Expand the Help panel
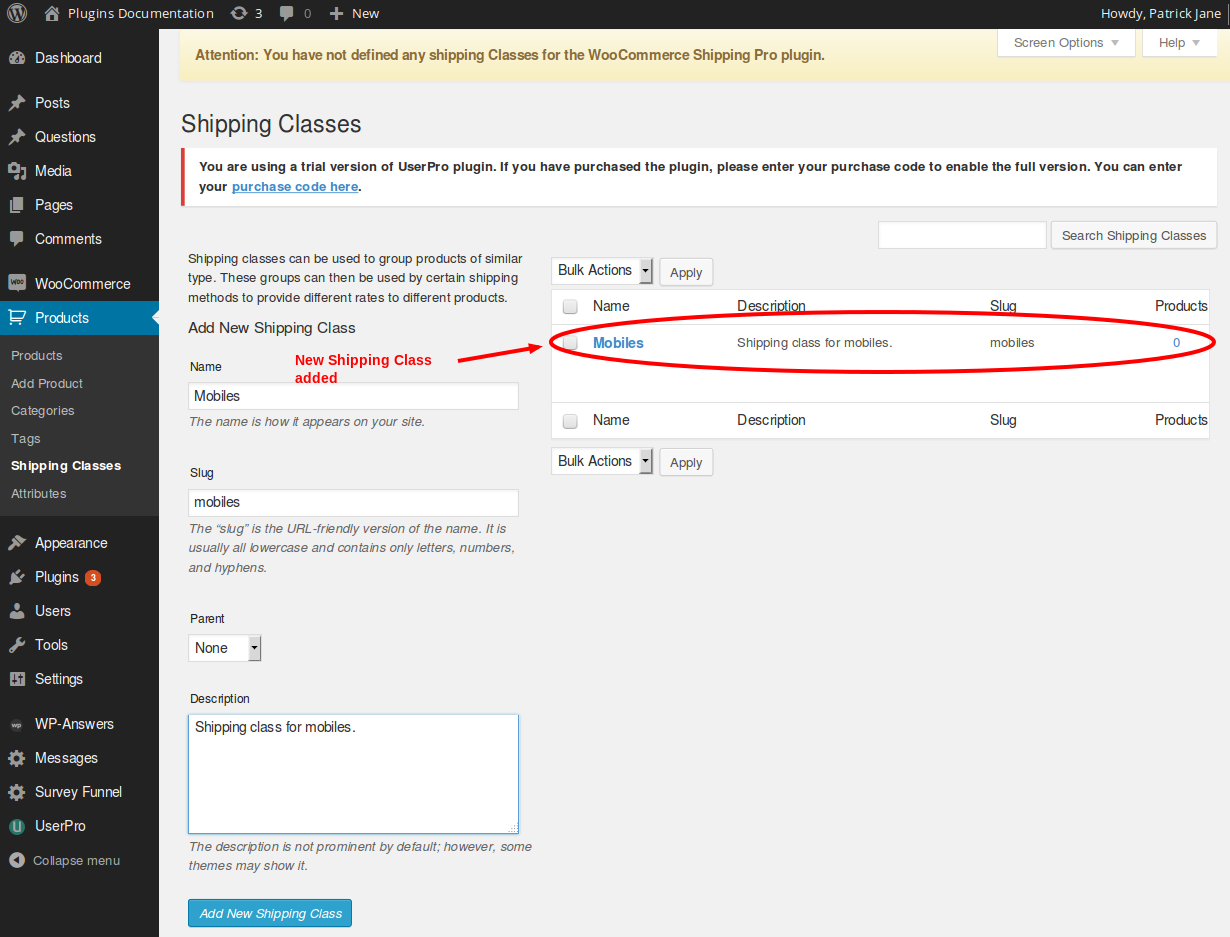 pyautogui.click(x=1179, y=43)
